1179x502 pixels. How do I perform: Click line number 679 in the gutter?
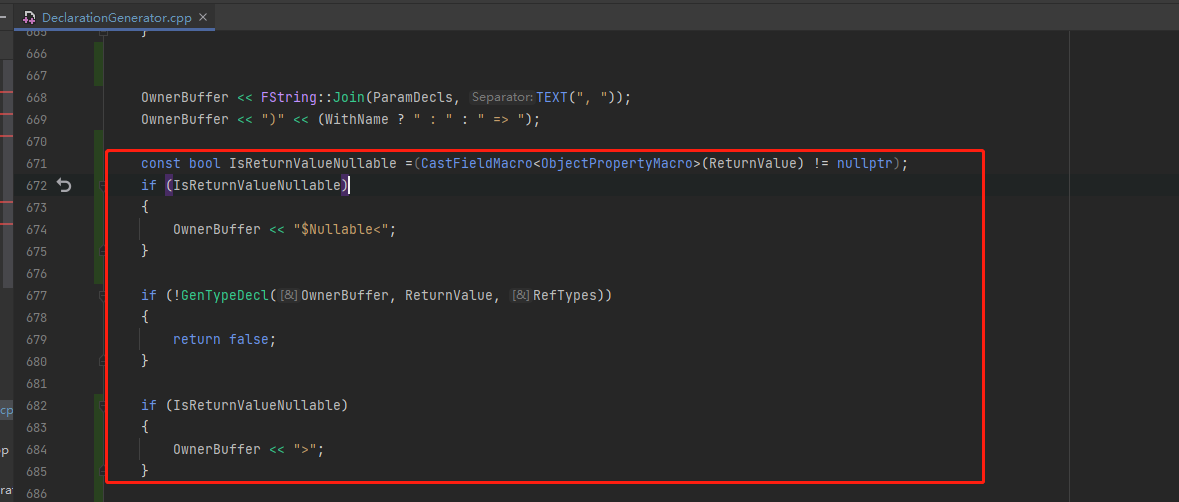36,340
